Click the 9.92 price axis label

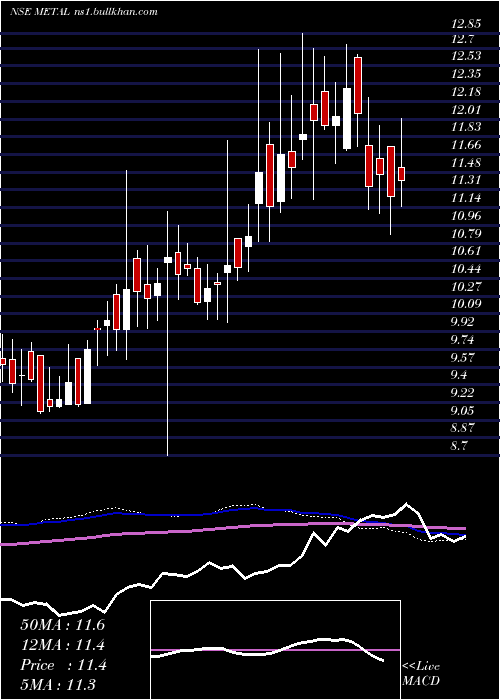point(464,322)
